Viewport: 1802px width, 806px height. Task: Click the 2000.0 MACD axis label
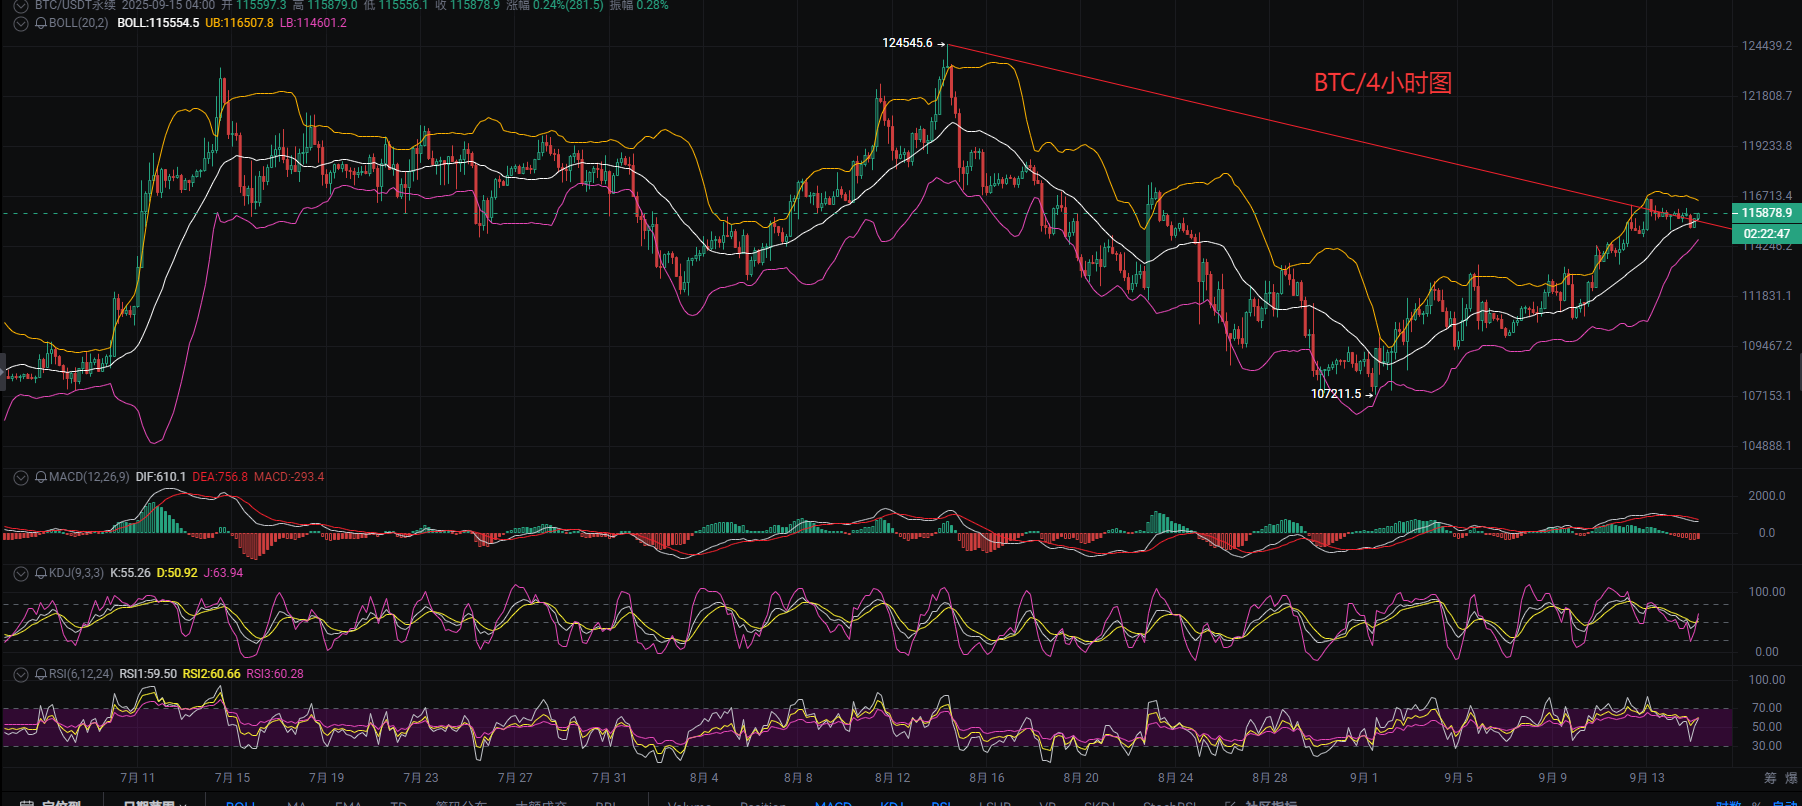click(x=1766, y=496)
